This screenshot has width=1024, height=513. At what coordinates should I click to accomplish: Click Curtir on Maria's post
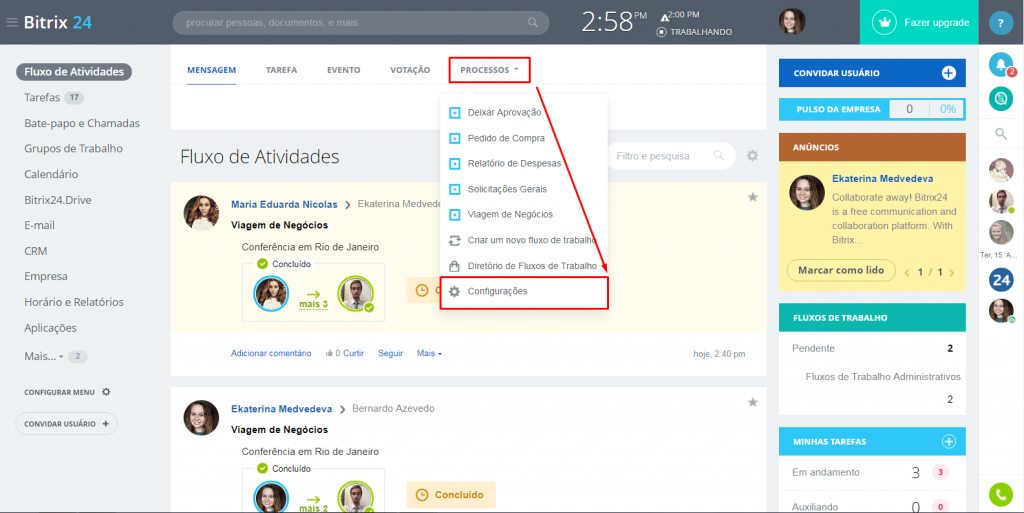(353, 353)
